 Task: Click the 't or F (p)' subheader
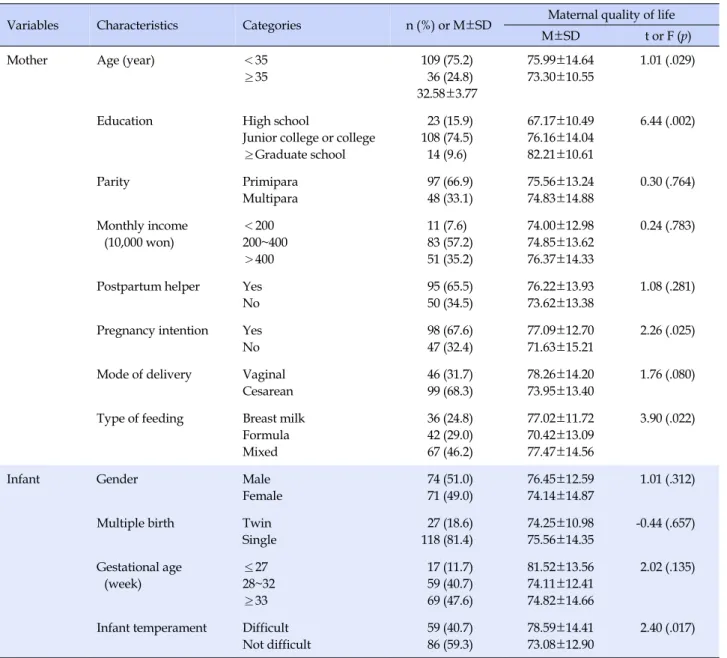point(668,36)
